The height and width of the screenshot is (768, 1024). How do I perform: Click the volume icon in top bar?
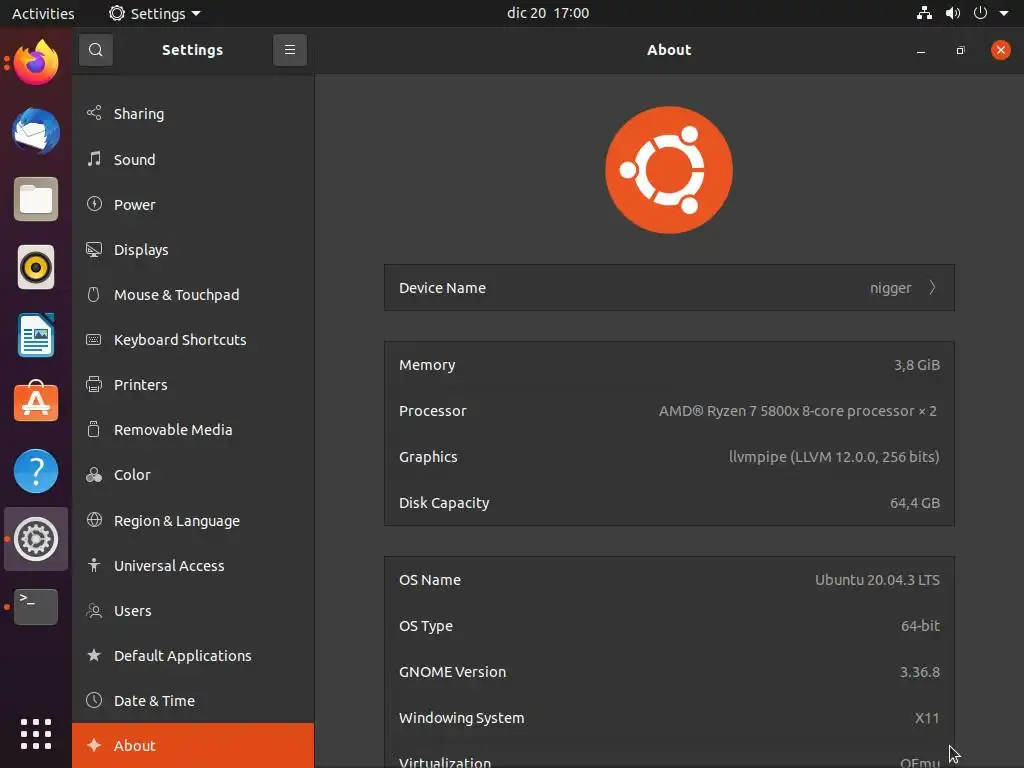[953, 13]
